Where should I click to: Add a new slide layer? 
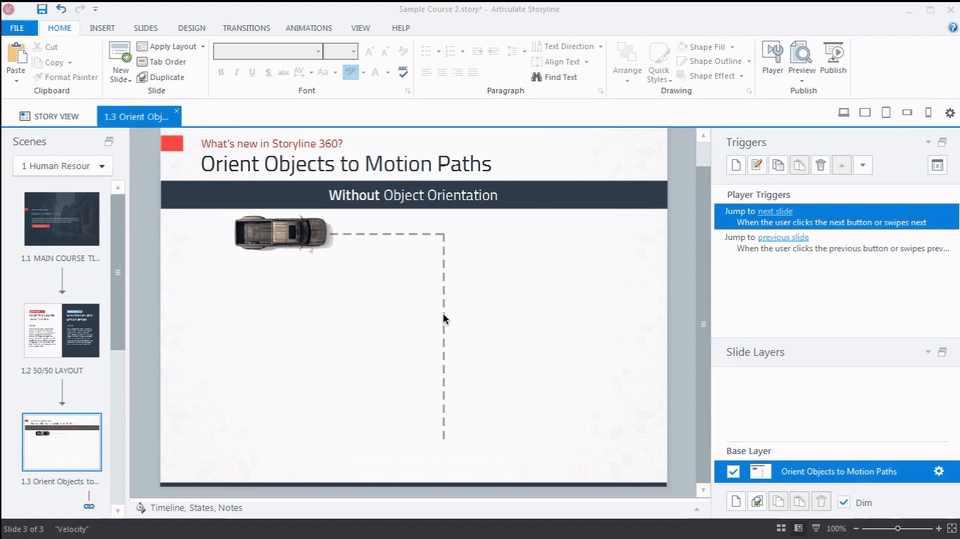[736, 502]
